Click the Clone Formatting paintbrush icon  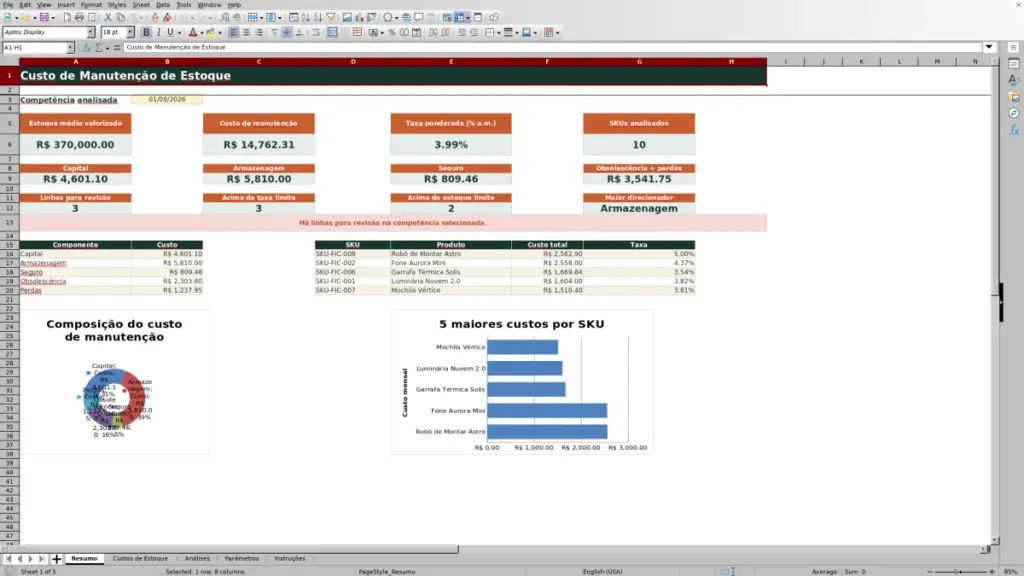(155, 18)
